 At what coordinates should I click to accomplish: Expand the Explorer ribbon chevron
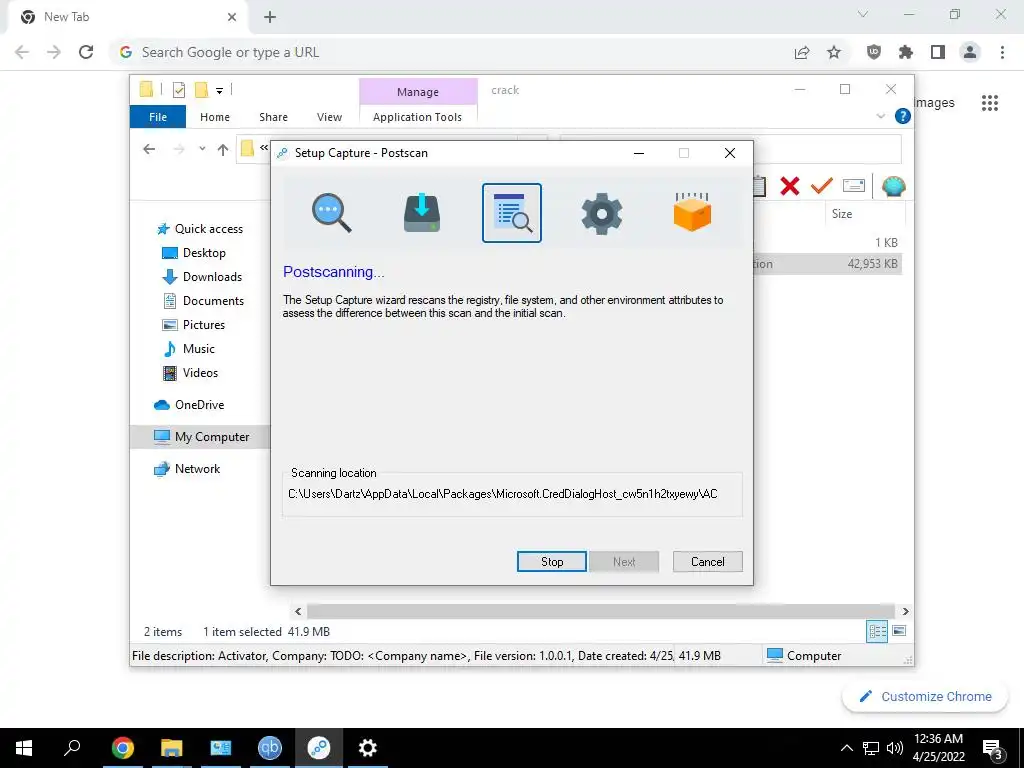[x=880, y=116]
